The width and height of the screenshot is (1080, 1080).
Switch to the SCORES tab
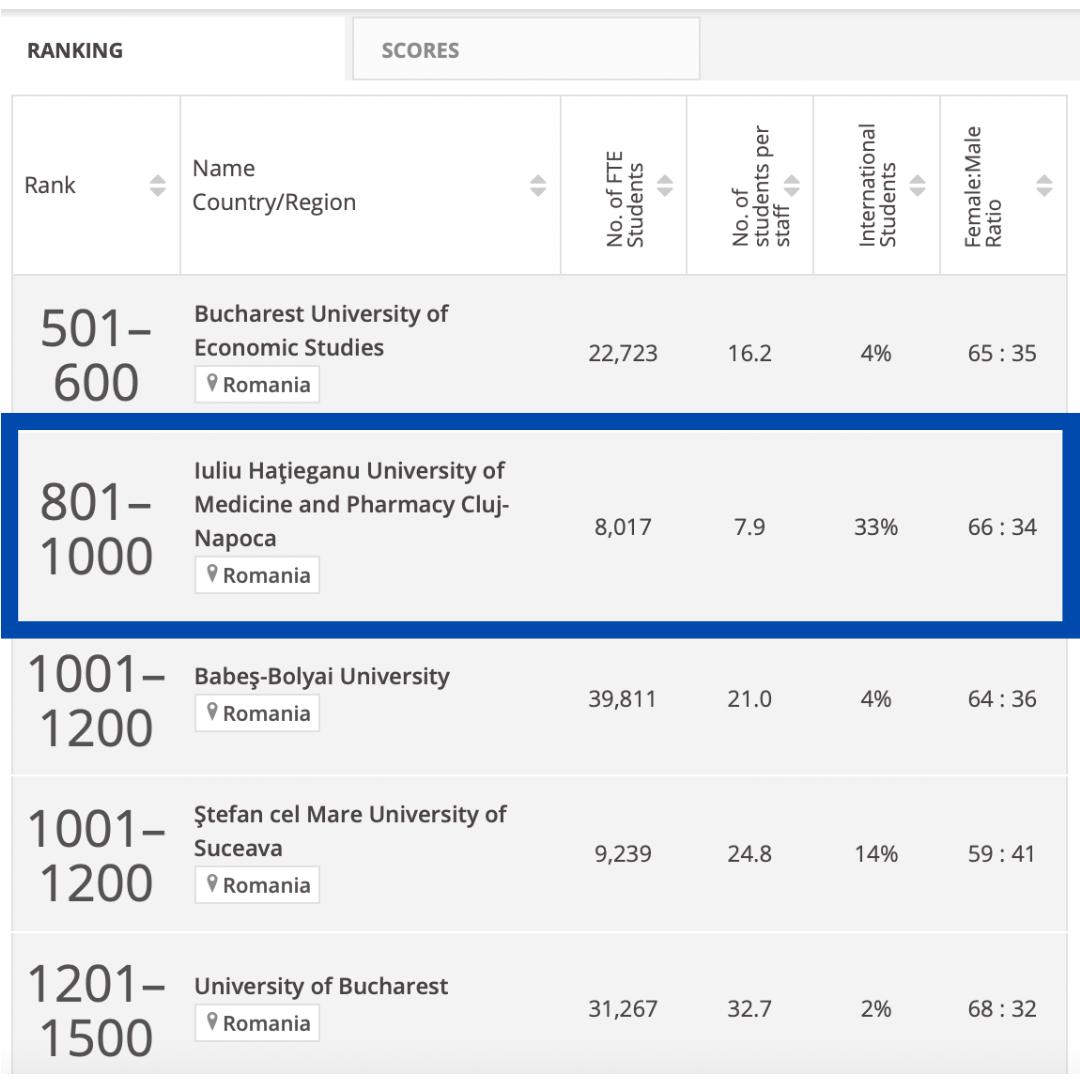coord(420,50)
